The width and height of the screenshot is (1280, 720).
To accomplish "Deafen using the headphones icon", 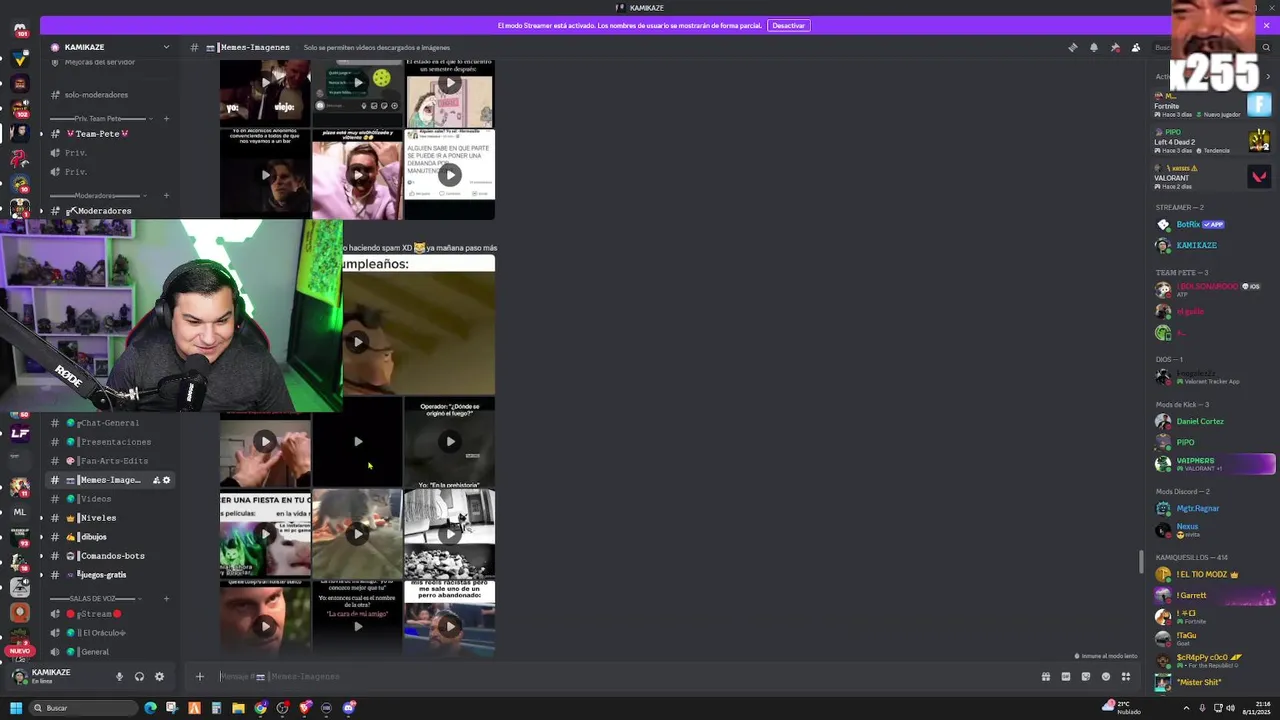I will coord(139,676).
